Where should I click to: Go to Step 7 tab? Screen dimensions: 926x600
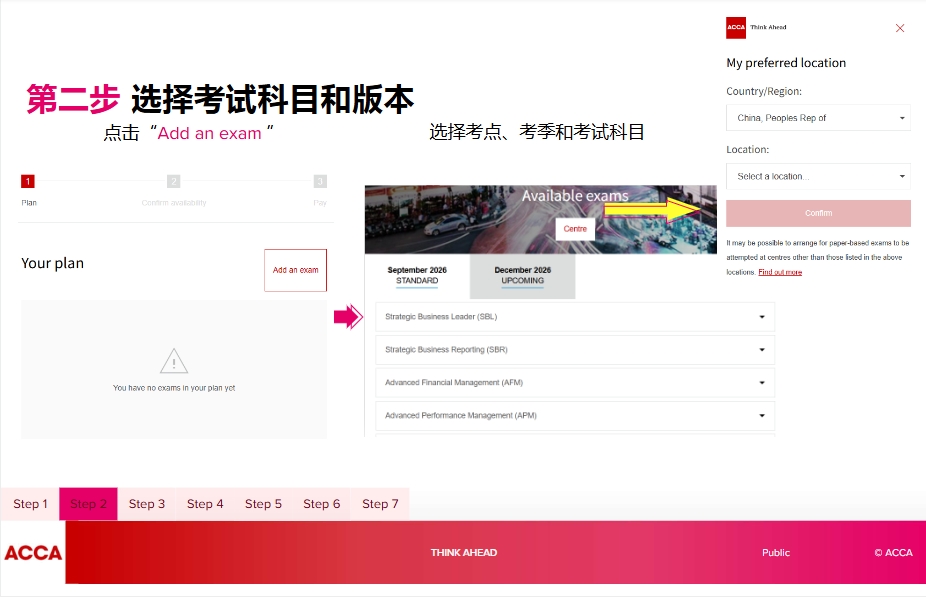coord(380,504)
